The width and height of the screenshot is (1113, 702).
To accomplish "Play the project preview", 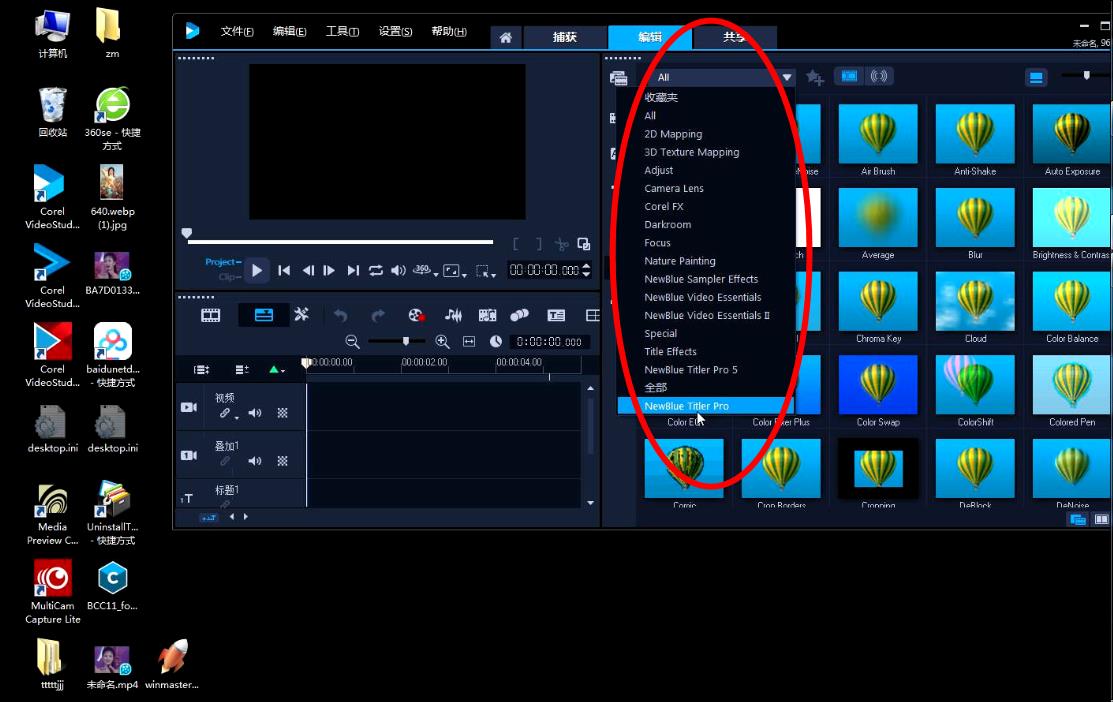I will click(257, 270).
